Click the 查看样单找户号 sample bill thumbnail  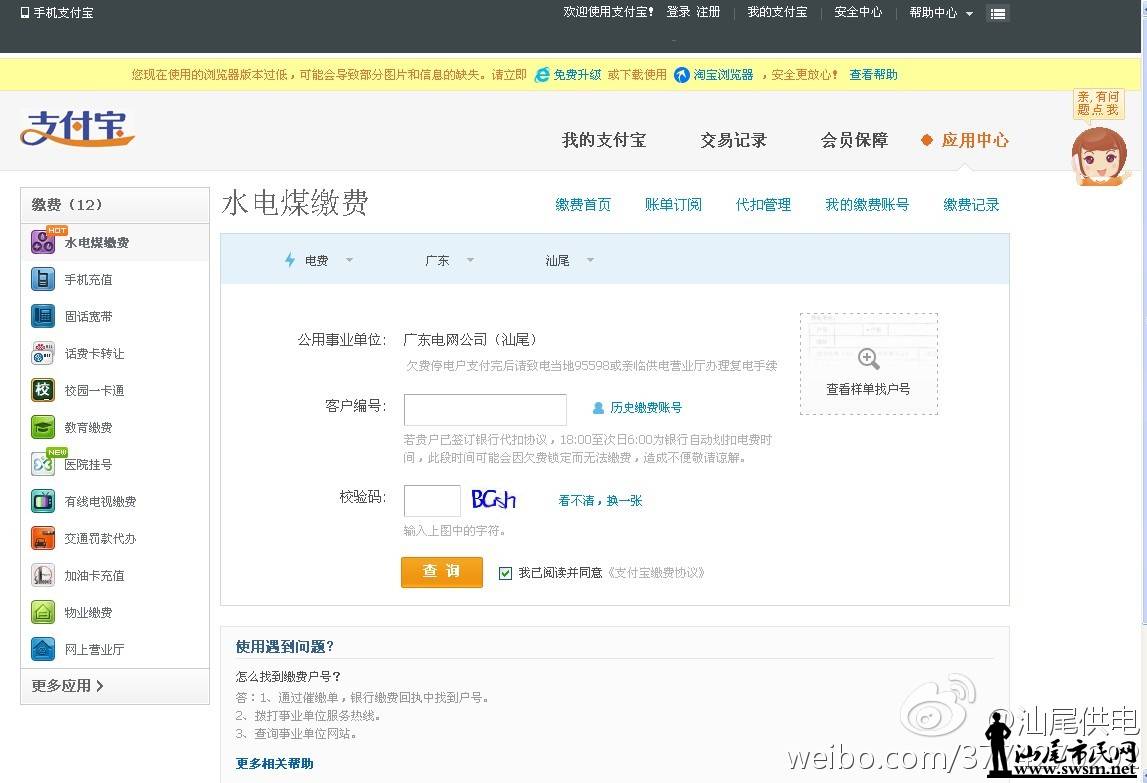pyautogui.click(x=868, y=363)
